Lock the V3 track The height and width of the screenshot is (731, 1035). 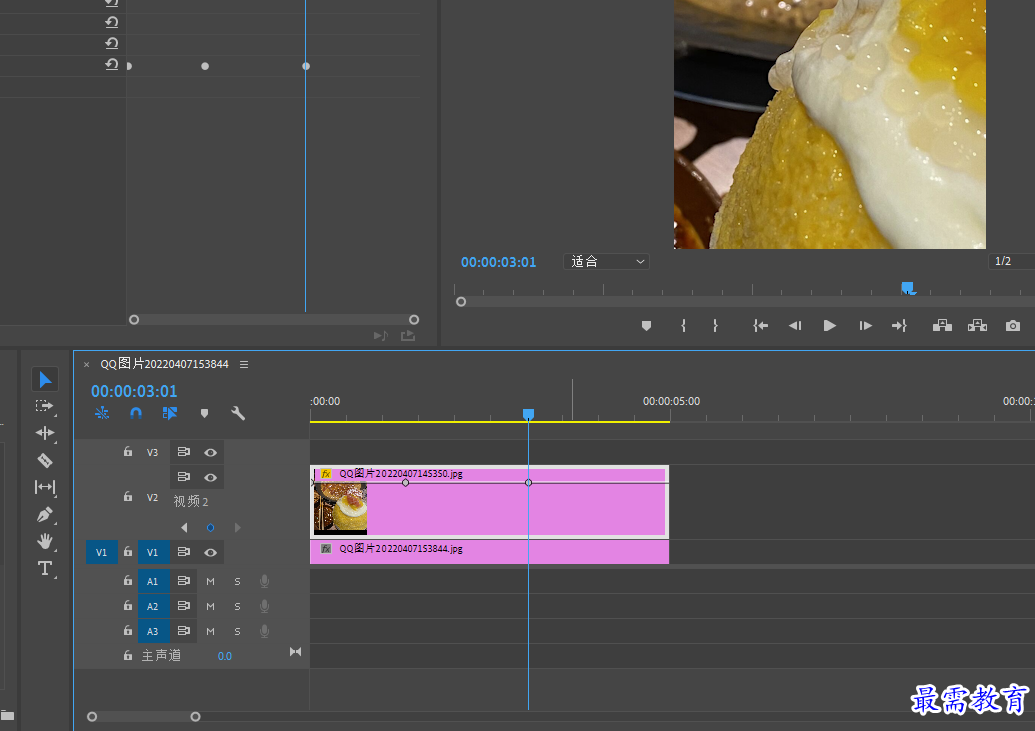coord(127,452)
